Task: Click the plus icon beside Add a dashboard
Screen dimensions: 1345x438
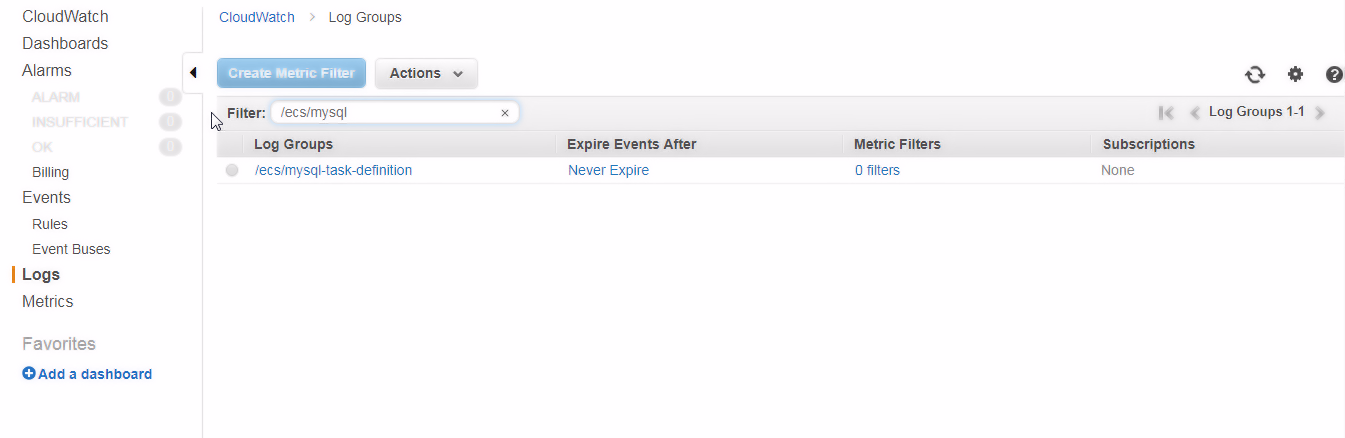Action: (x=29, y=374)
